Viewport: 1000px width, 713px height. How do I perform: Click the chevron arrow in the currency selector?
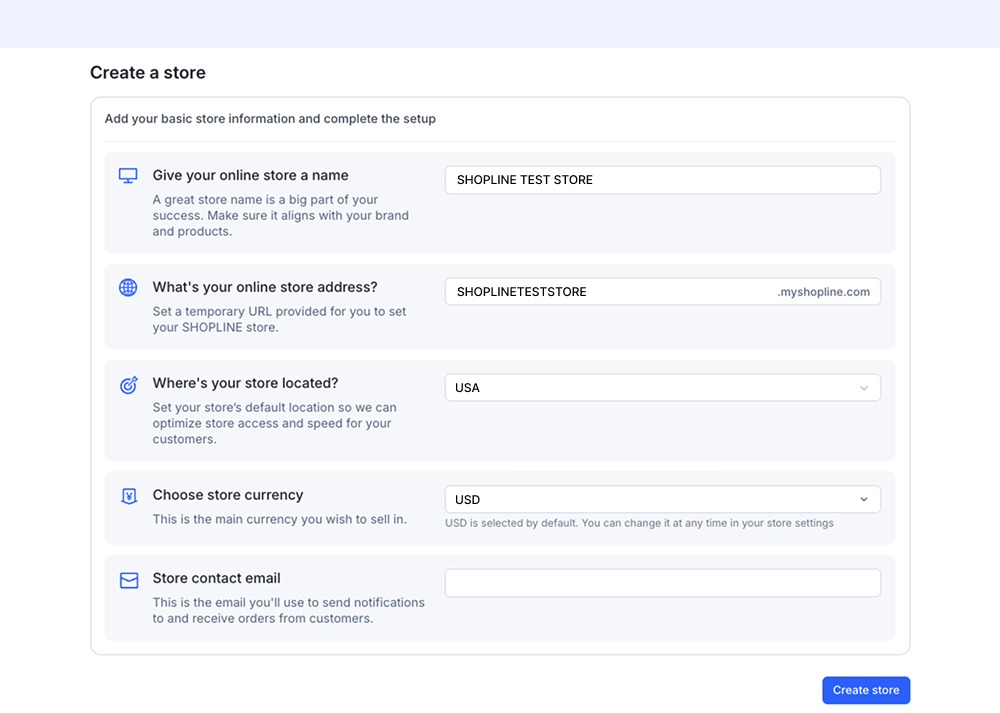point(864,500)
